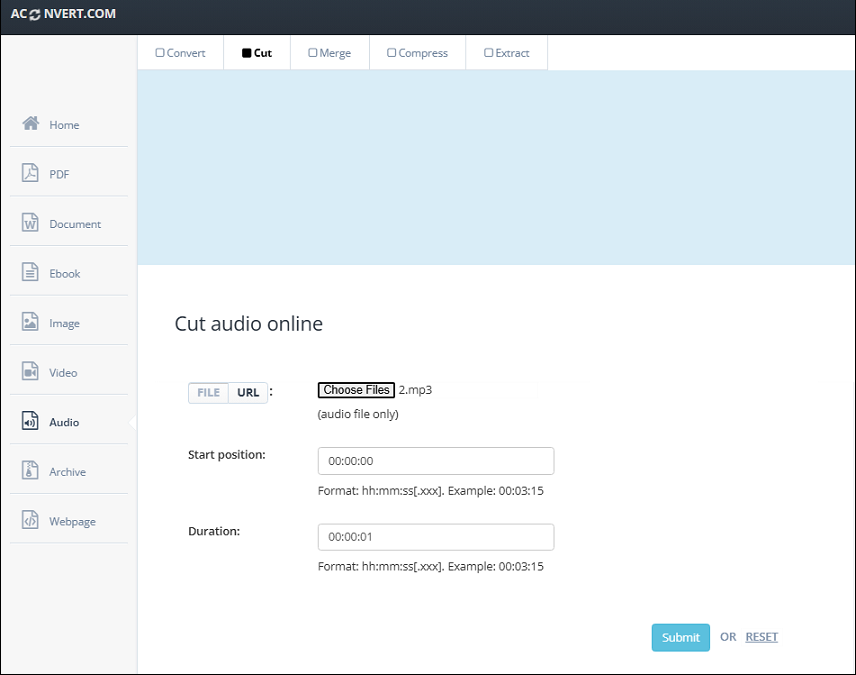Click the Cut audio online heading

click(x=248, y=324)
